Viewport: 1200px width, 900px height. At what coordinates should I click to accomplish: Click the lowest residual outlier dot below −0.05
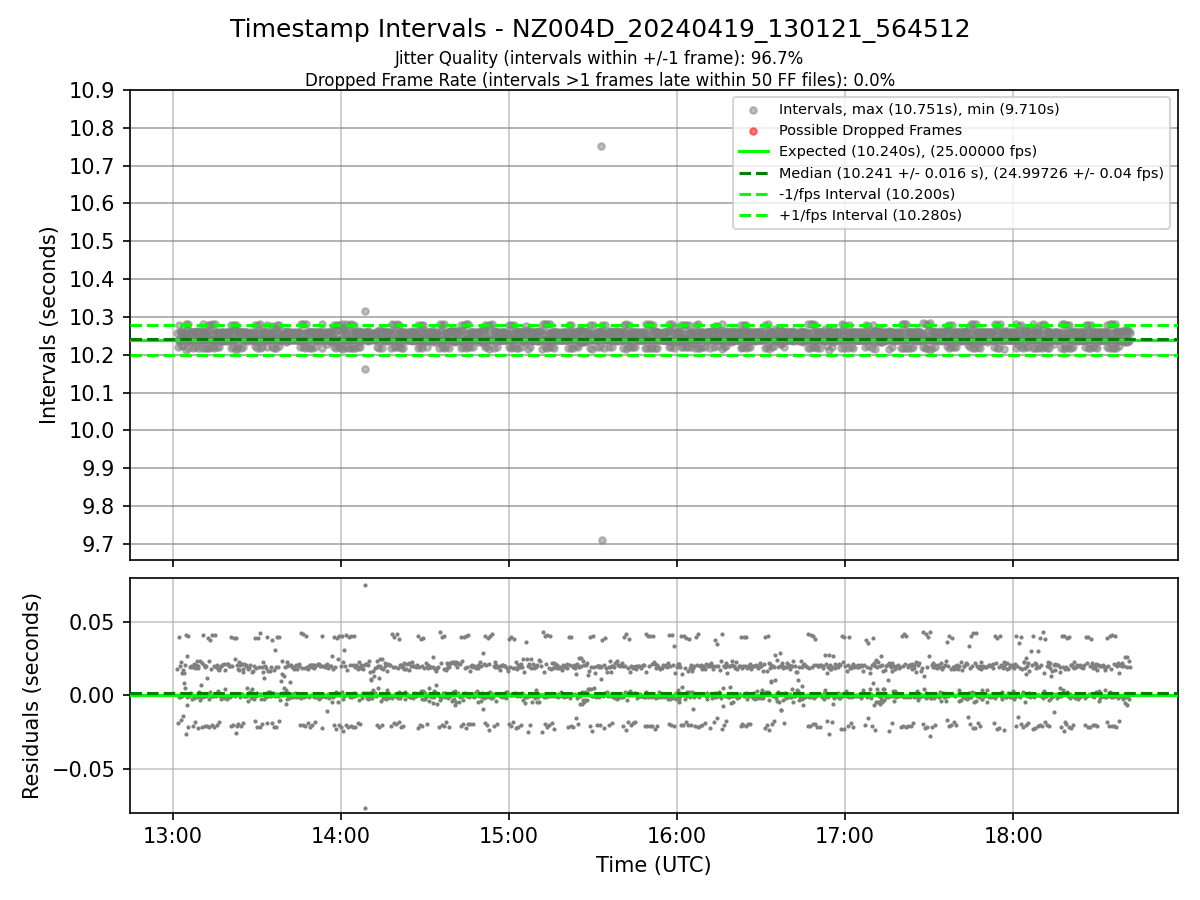point(365,808)
